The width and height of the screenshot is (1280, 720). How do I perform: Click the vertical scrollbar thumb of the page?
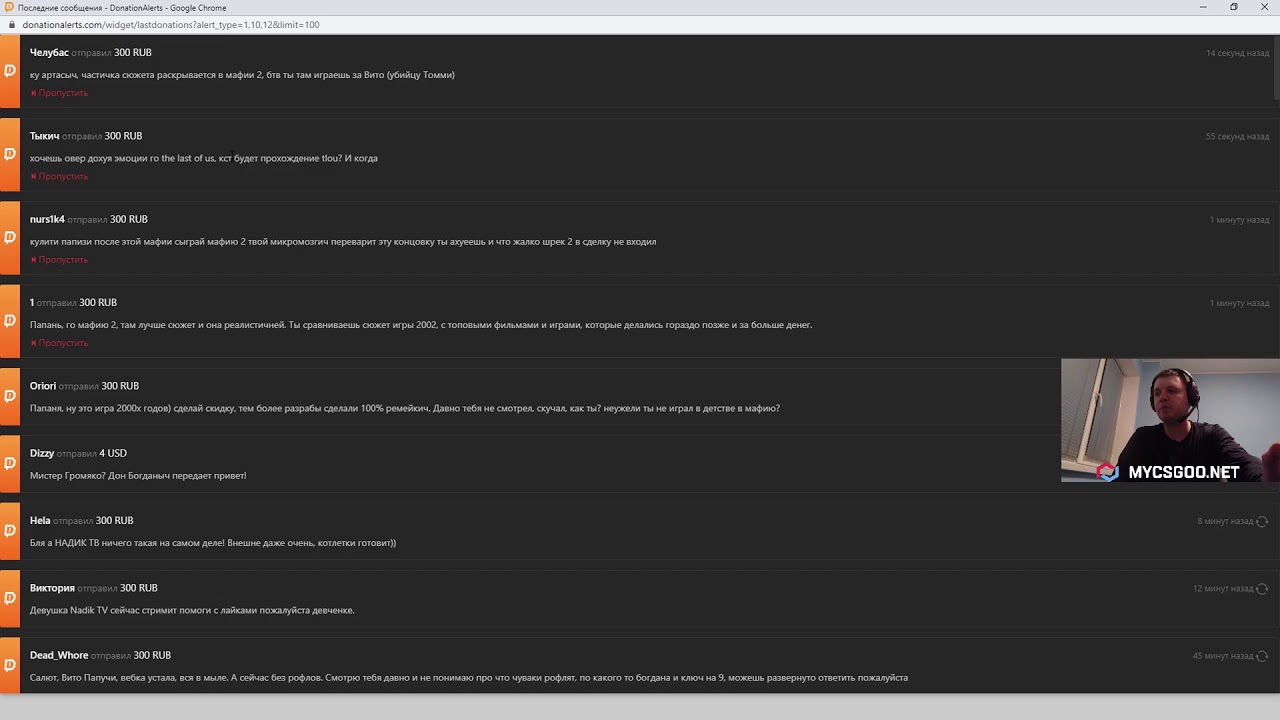1276,68
